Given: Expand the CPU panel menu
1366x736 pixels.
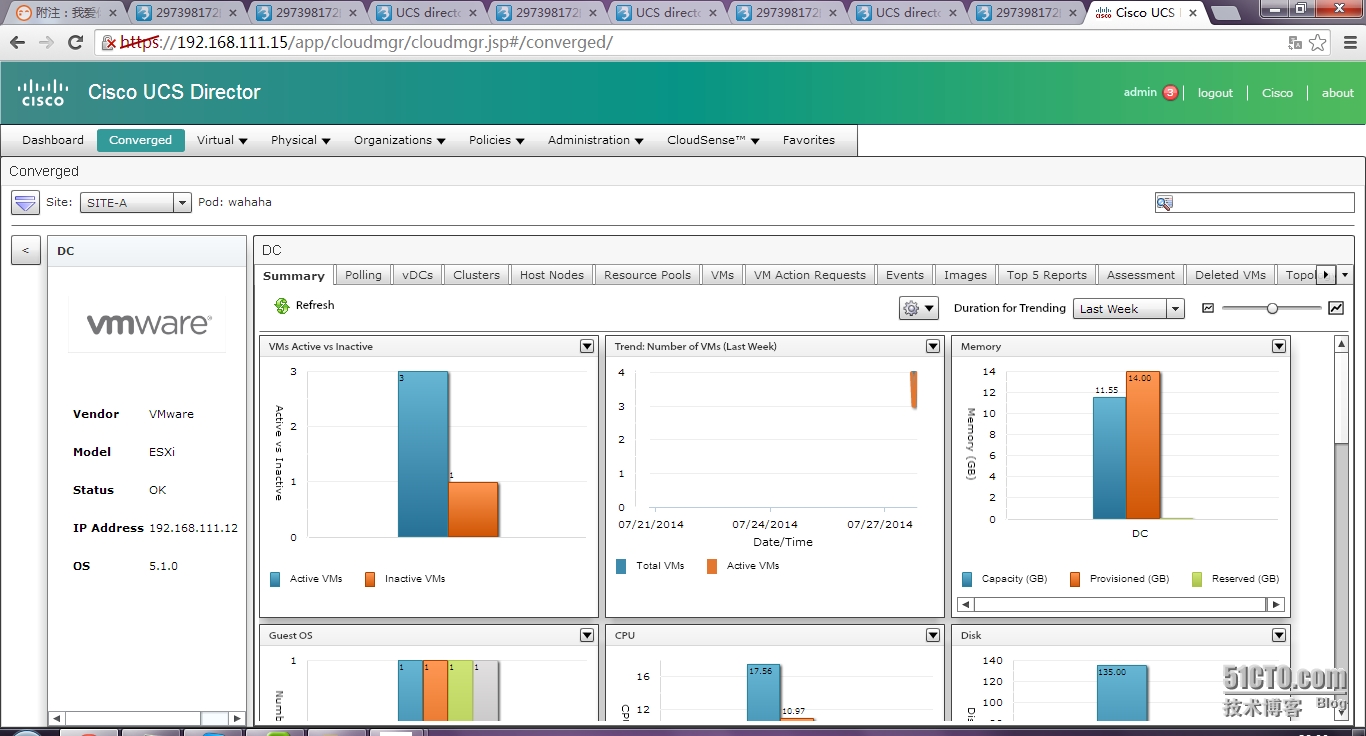Looking at the screenshot, I should coord(933,635).
